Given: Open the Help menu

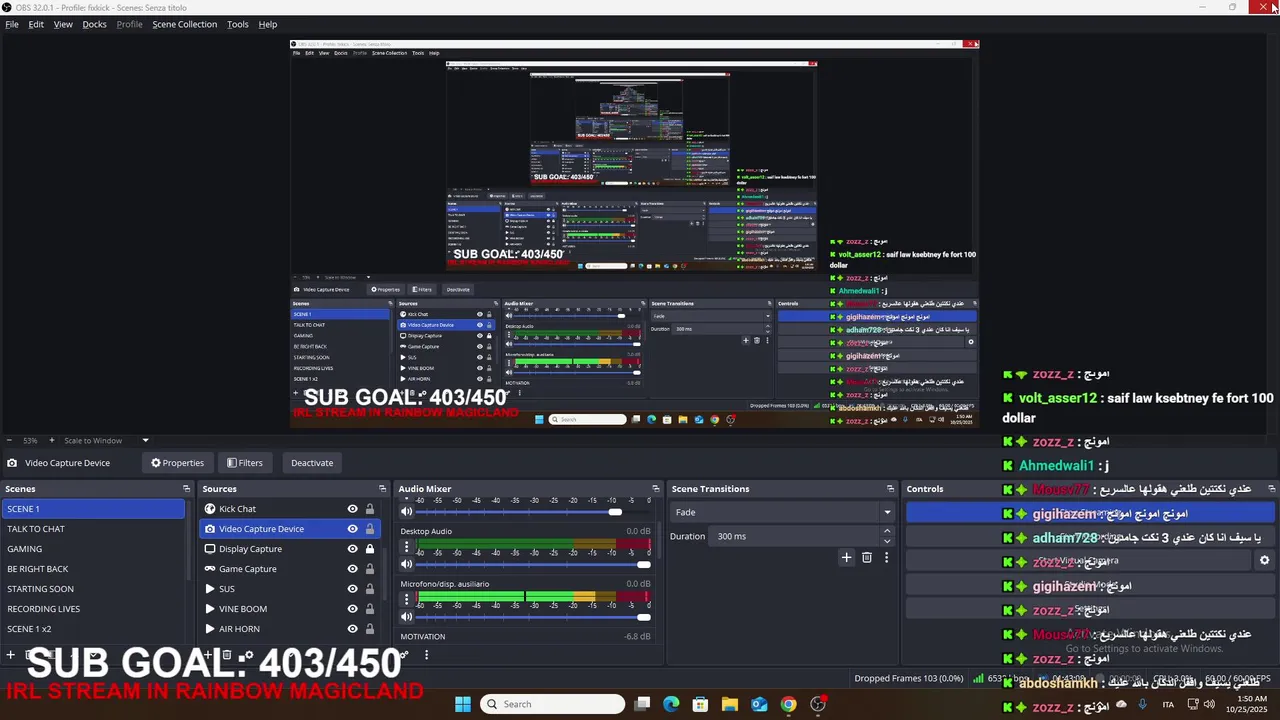Looking at the screenshot, I should (268, 24).
